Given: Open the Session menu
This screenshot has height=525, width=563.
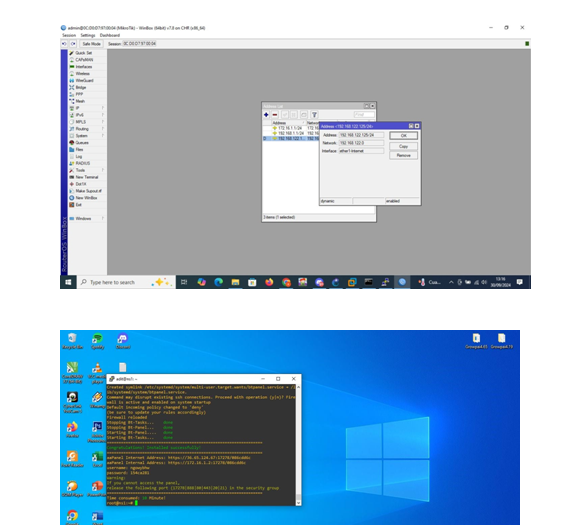Looking at the screenshot, I should [69, 35].
